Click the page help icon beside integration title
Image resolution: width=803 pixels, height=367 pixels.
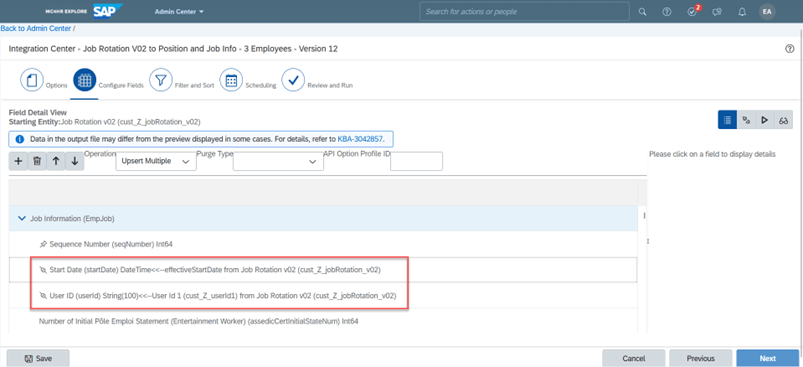[x=789, y=49]
